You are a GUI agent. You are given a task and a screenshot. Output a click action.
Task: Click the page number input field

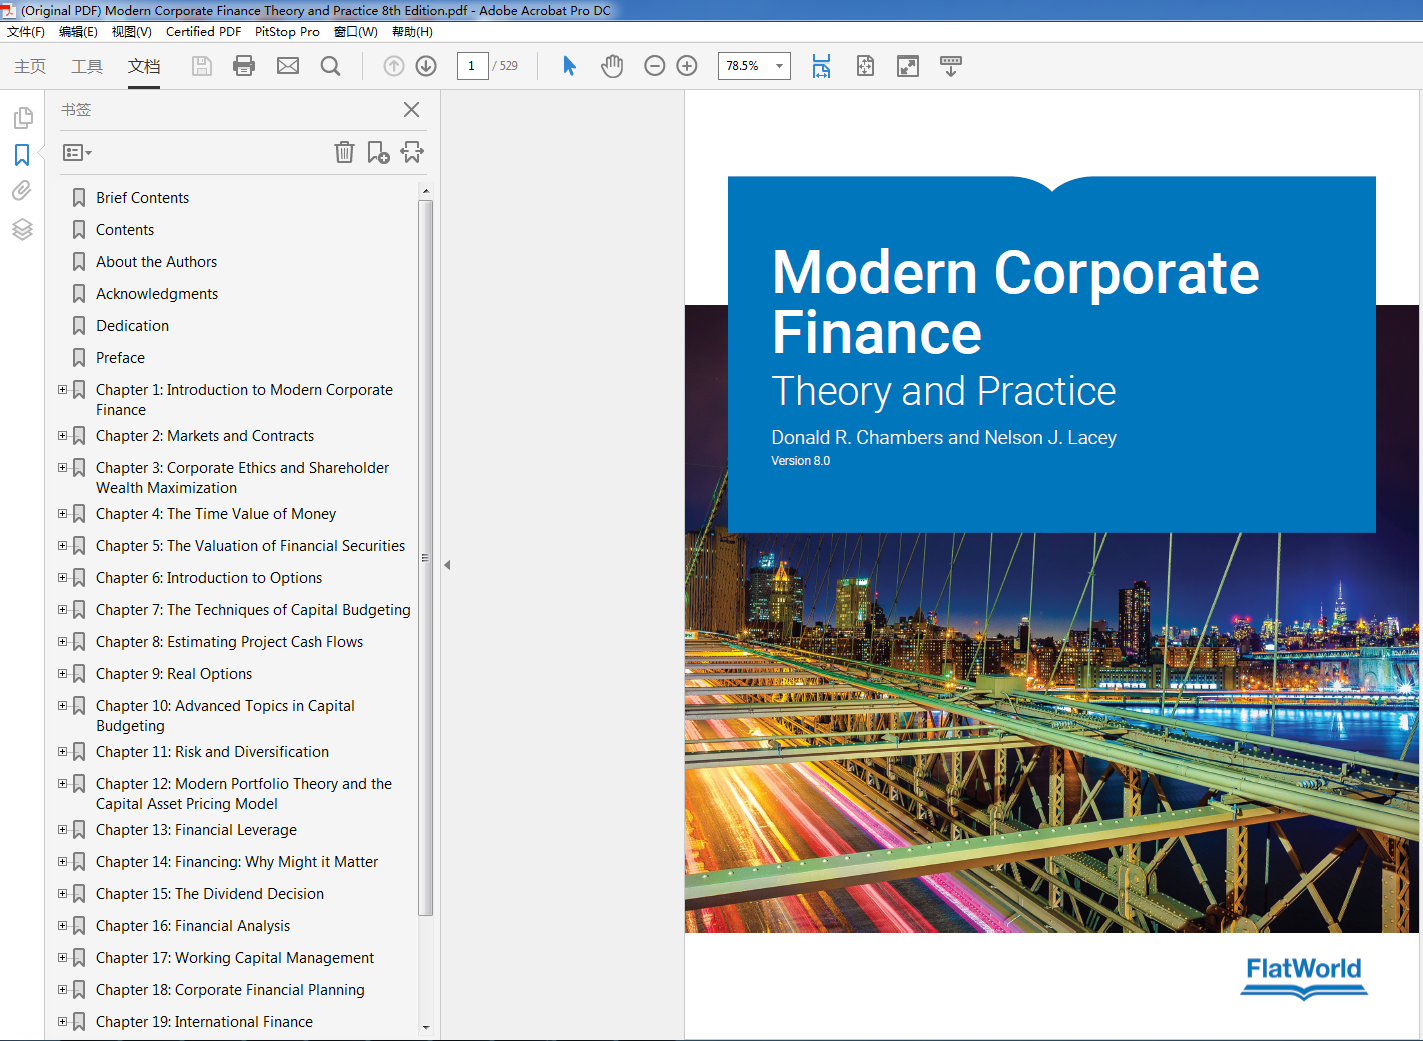tap(472, 66)
